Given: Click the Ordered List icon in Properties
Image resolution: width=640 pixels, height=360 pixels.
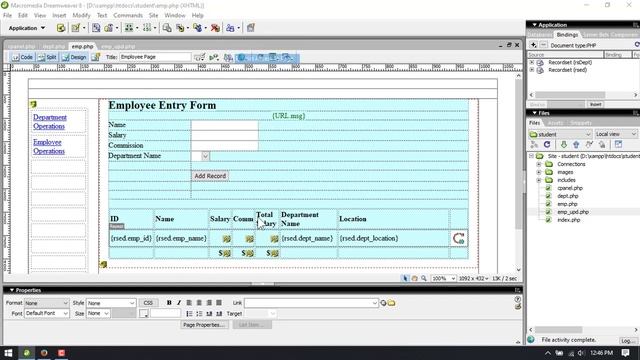Looking at the screenshot, I should [x=199, y=313].
